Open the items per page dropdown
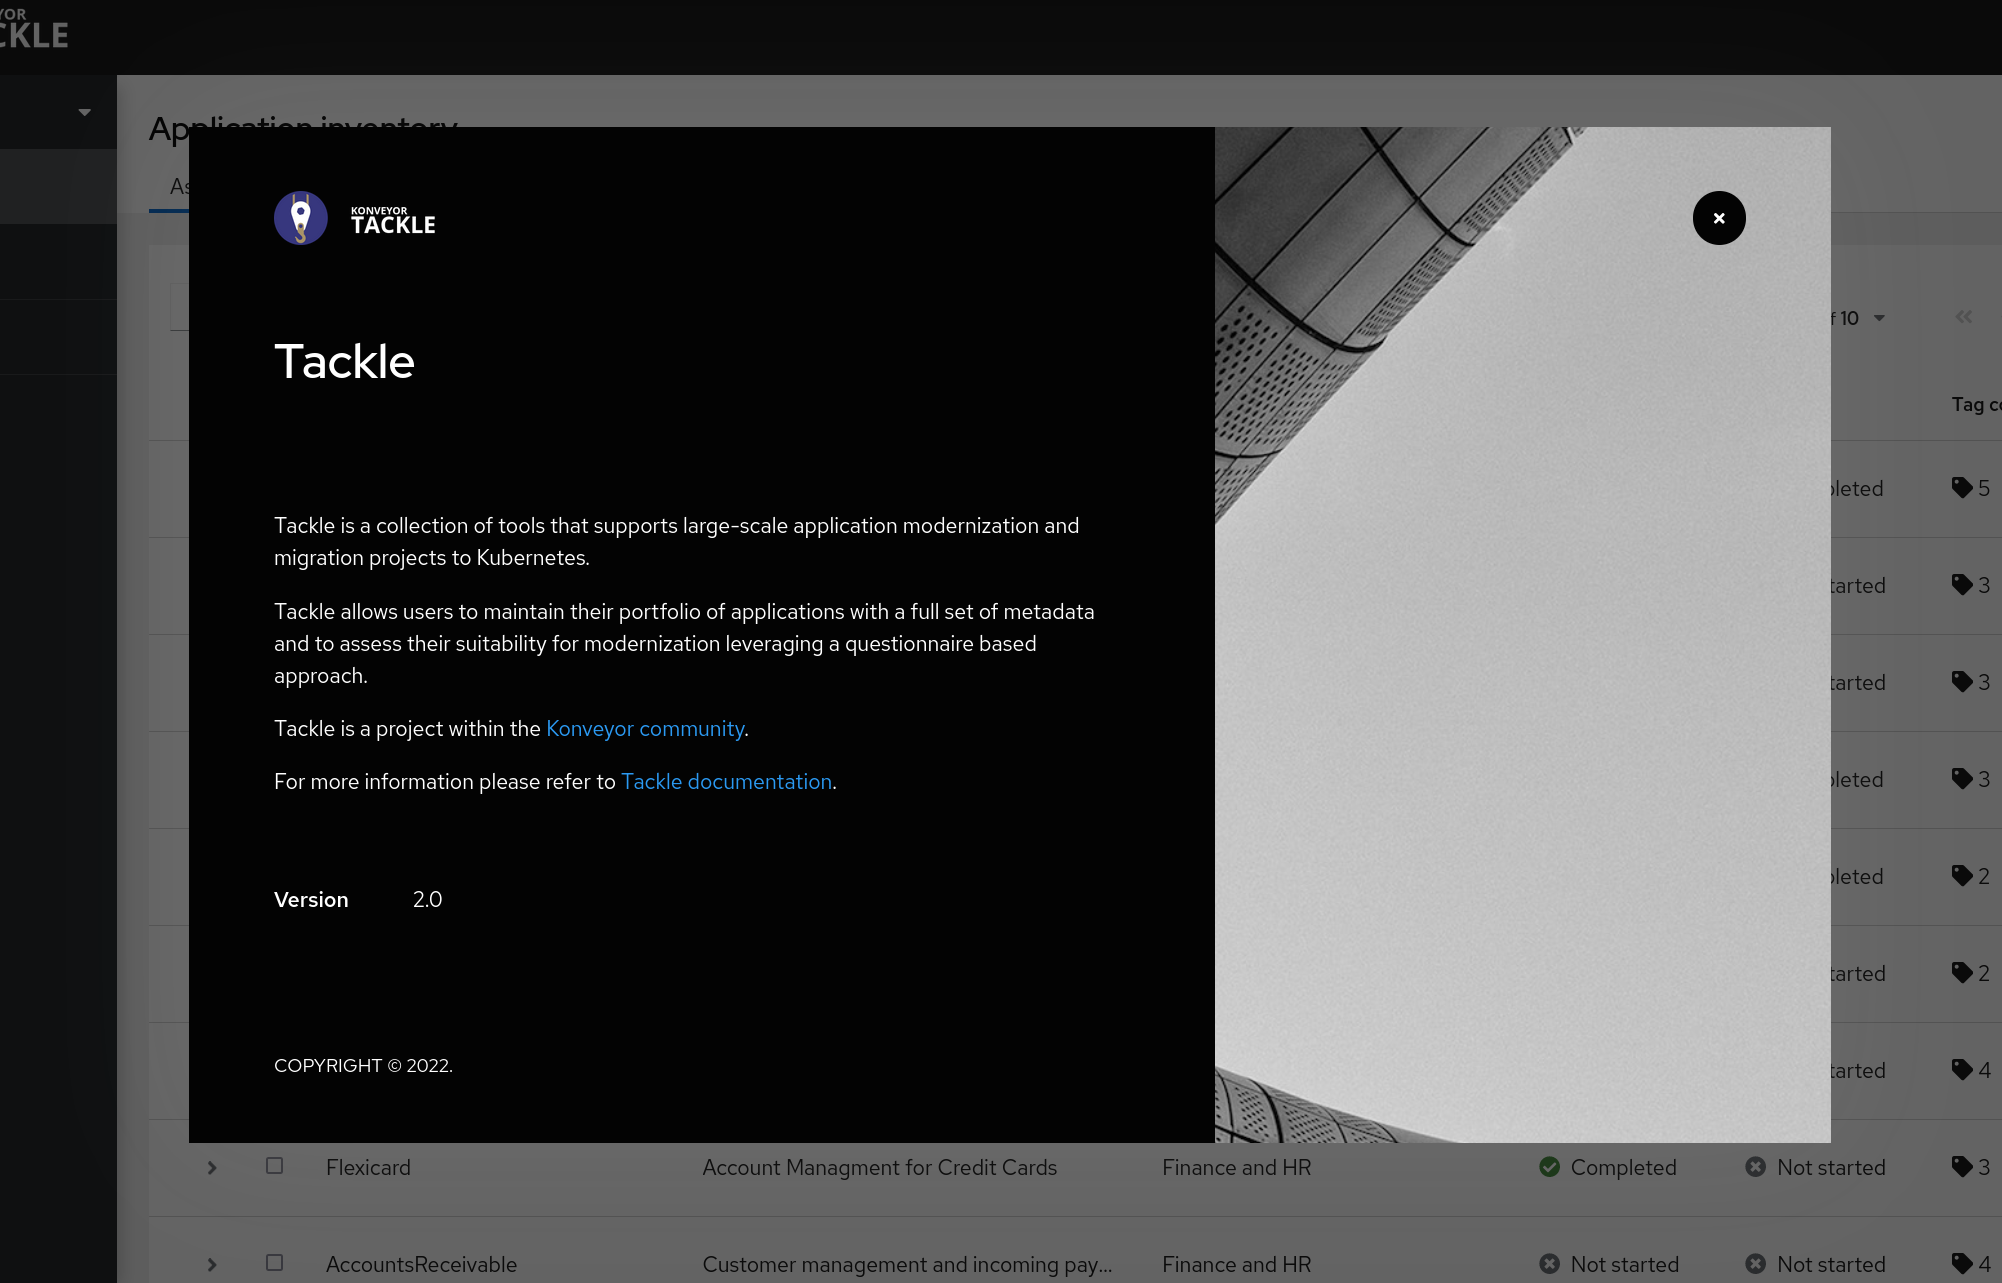This screenshot has height=1283, width=2002. coord(1879,318)
